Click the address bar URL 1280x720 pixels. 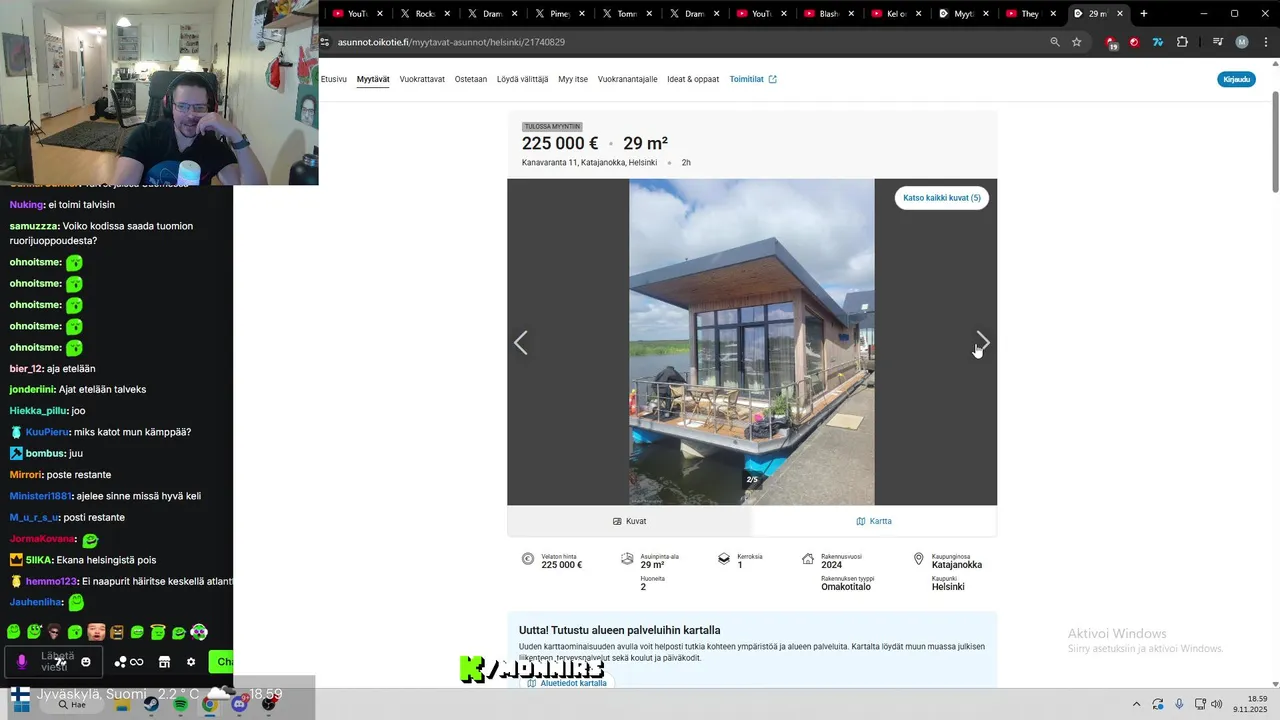(451, 42)
